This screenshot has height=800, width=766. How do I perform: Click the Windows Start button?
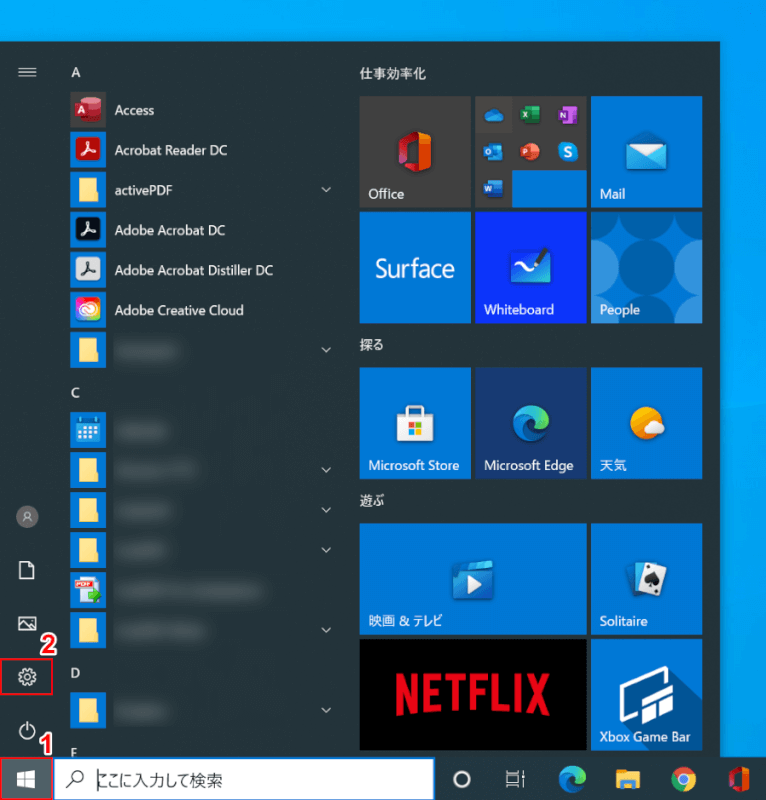(27, 779)
